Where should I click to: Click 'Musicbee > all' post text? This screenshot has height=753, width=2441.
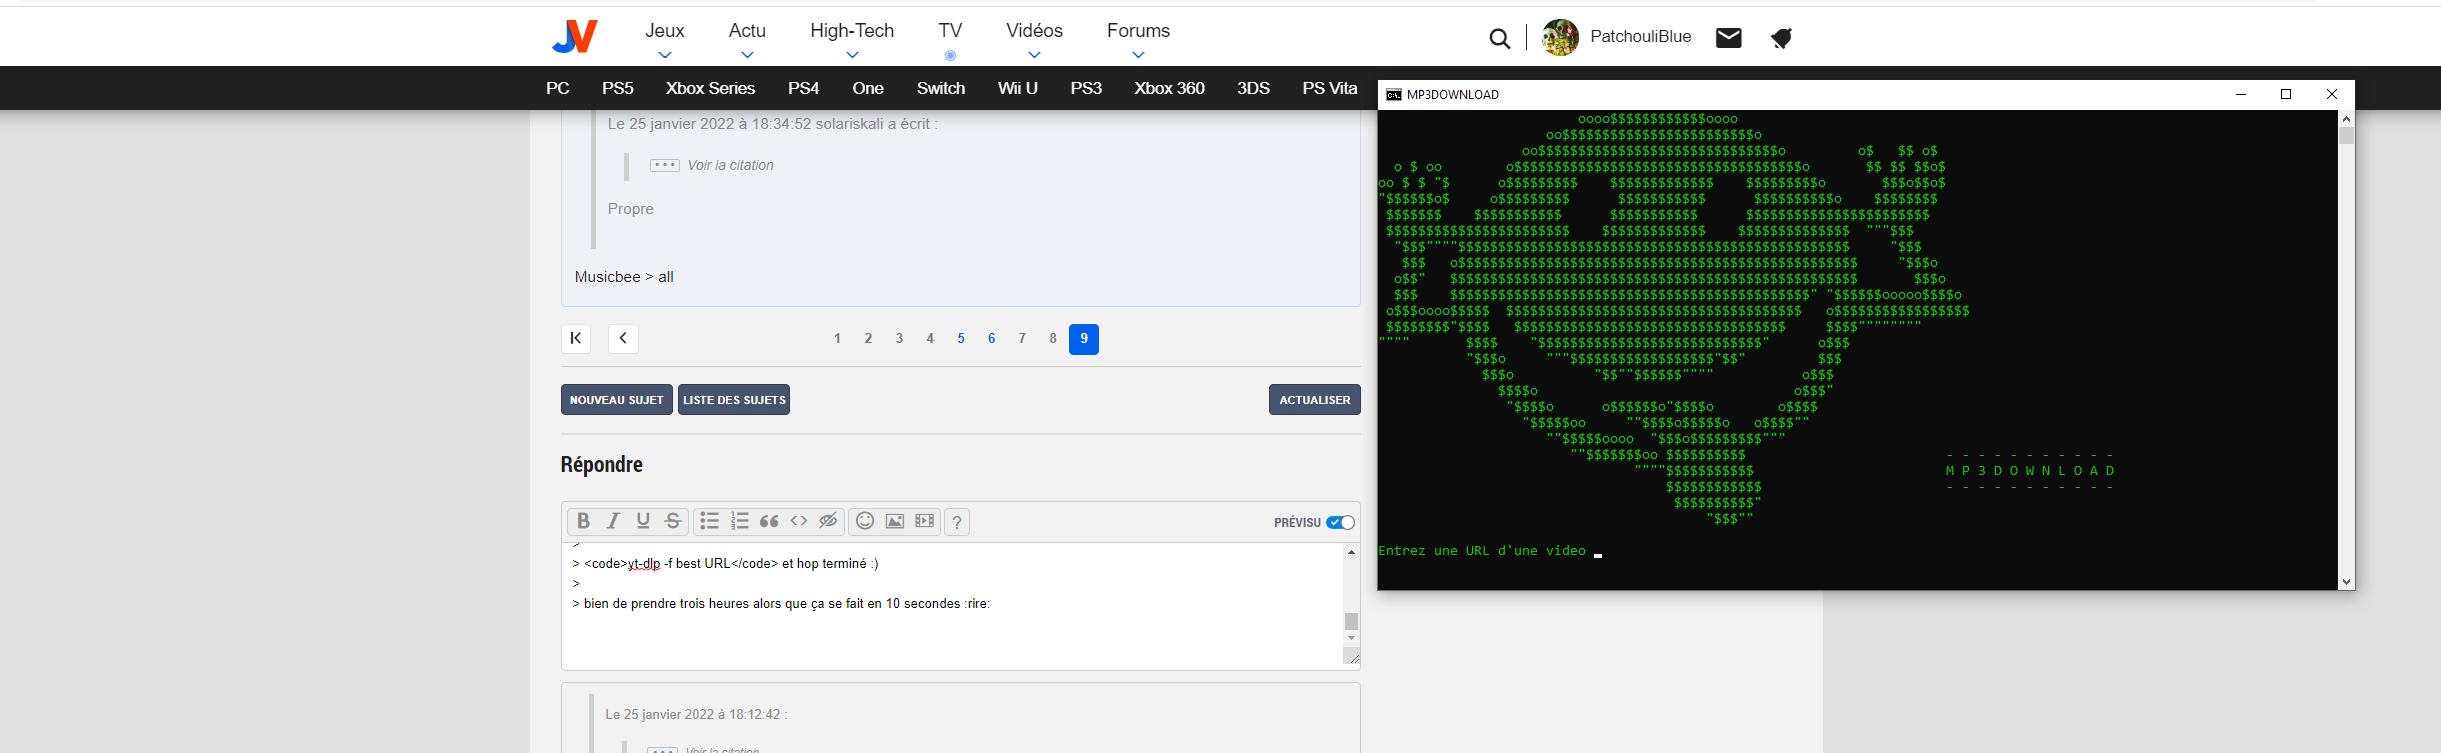tap(624, 277)
